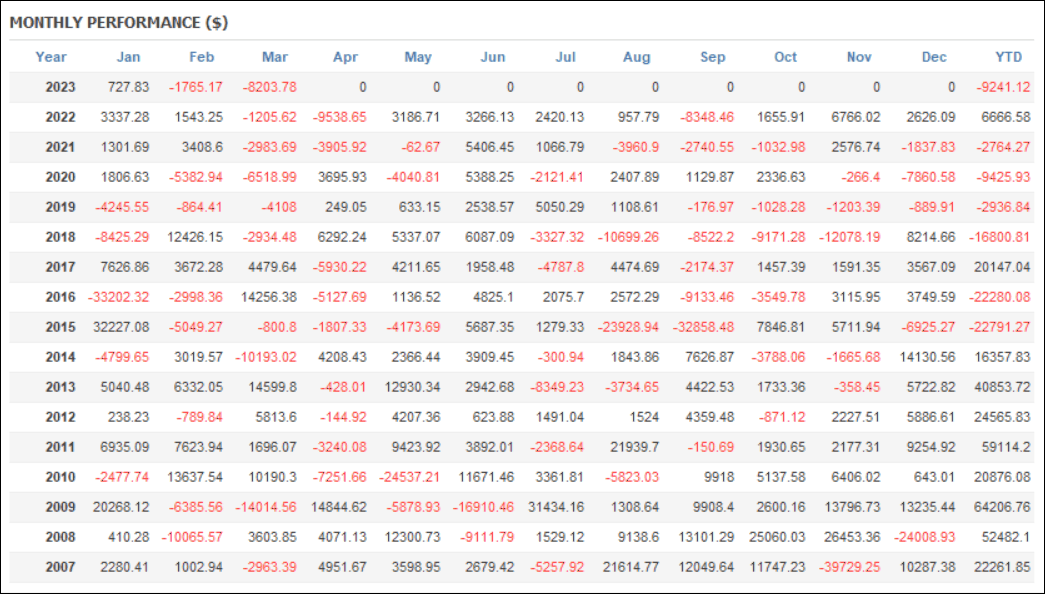1045x594 pixels.
Task: Click the 2008 December loss -24008.93
Action: [925, 537]
